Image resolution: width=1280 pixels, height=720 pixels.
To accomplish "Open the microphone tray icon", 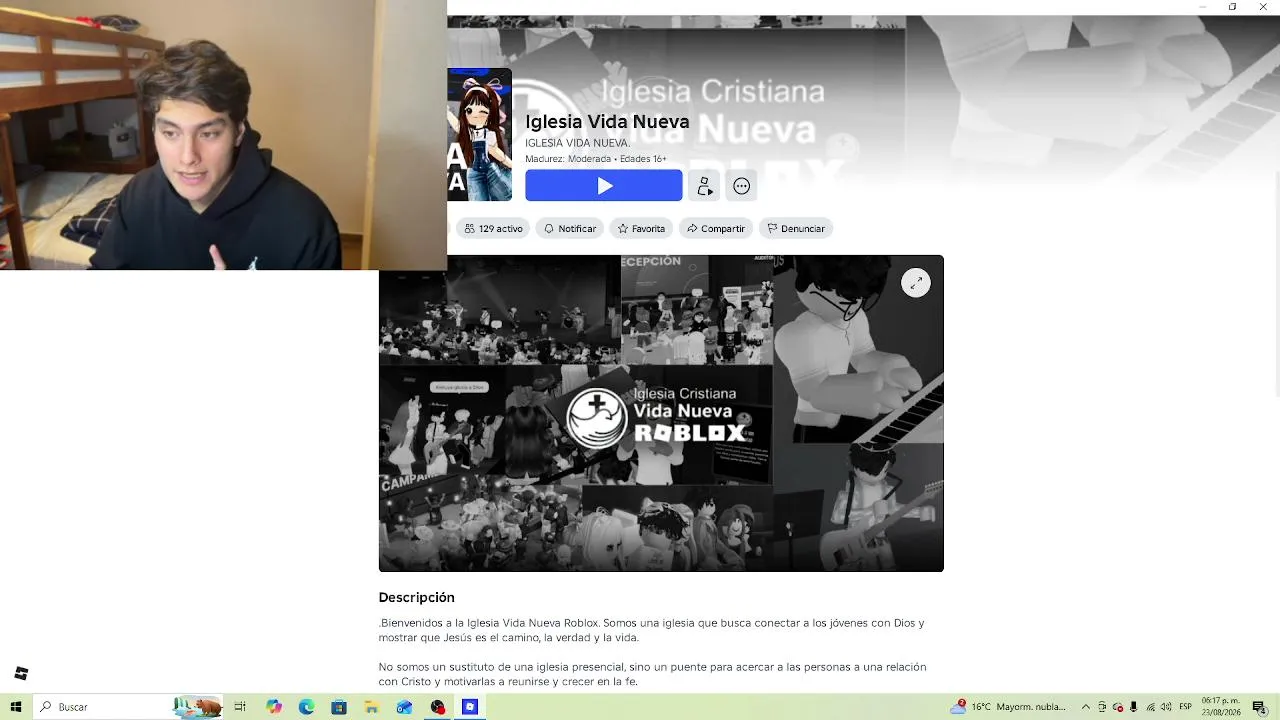I will point(1133,707).
